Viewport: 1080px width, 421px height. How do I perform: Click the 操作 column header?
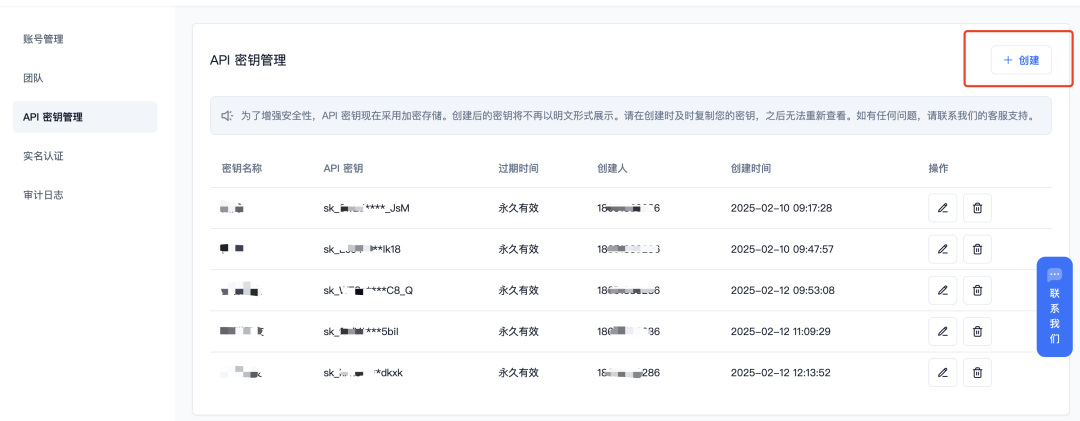(x=939, y=168)
